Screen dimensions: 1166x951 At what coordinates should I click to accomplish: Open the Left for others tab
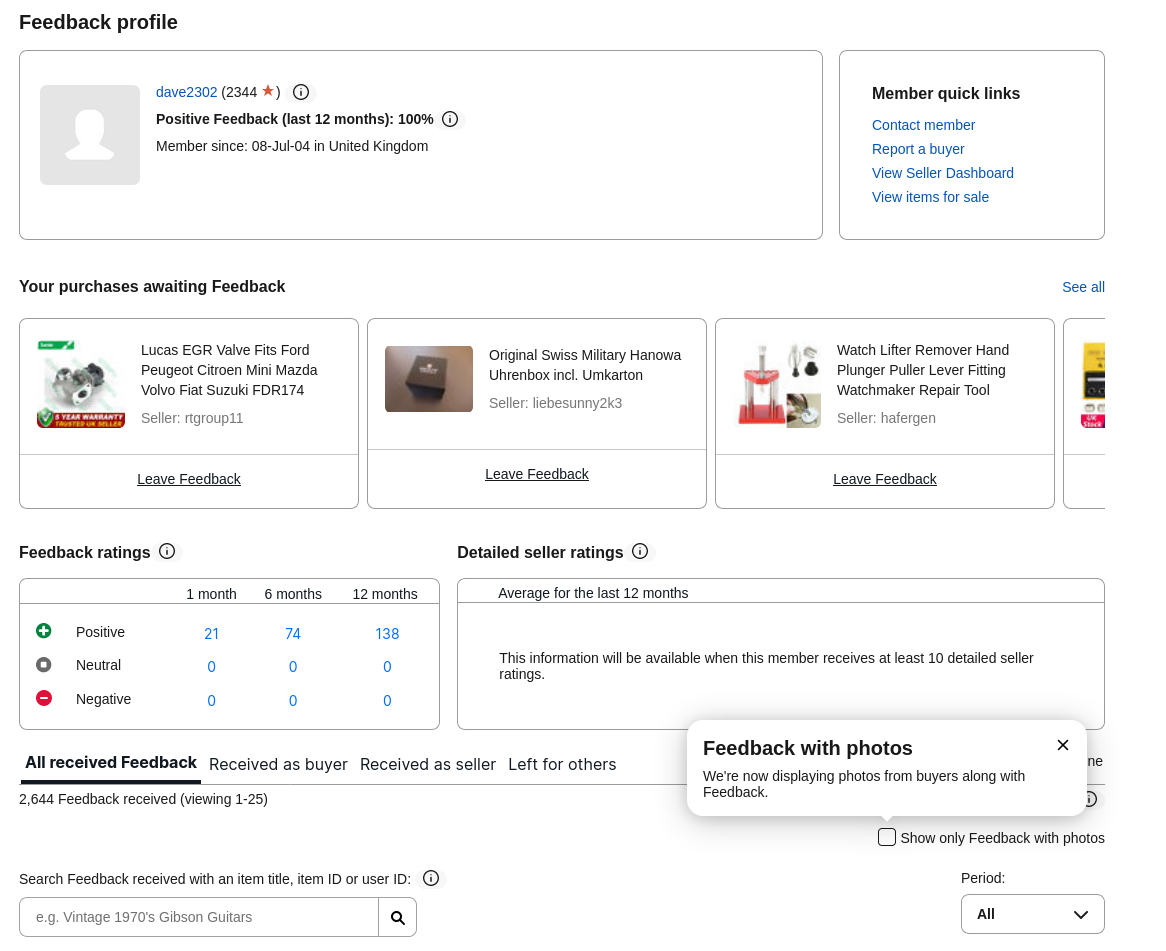click(562, 764)
